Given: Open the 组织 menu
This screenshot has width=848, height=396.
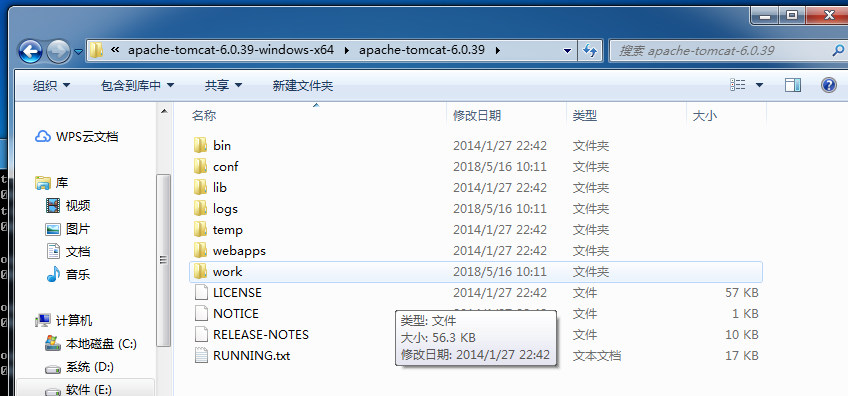Looking at the screenshot, I should (x=51, y=85).
